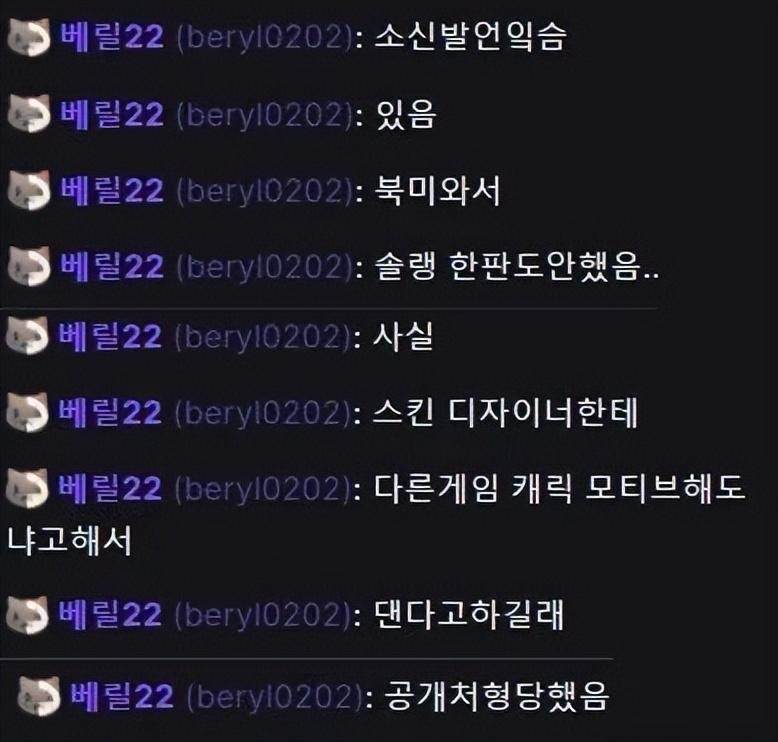Screen dimensions: 778x742
Task: Click the wrapped text 냐고해서
Action: click(69, 540)
